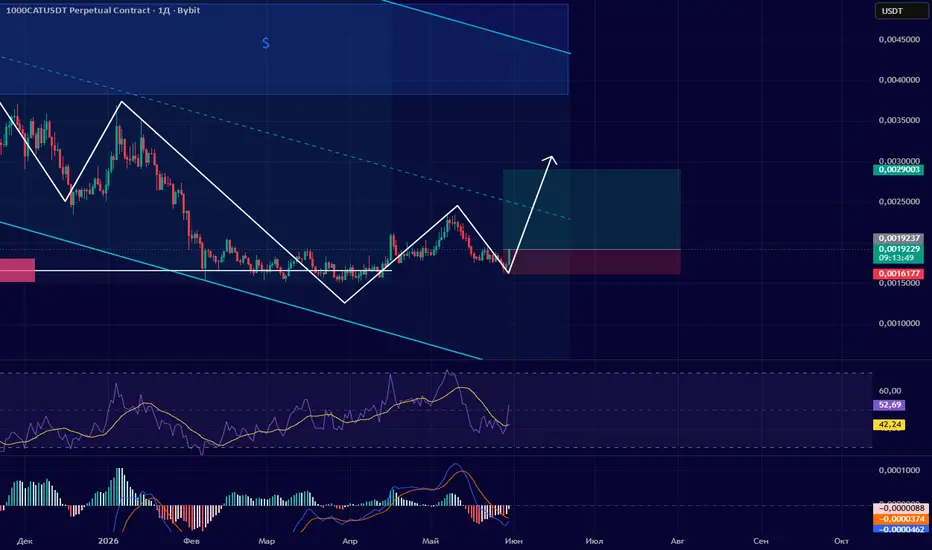Select the orange -0,0000374 signal value tag

[x=900, y=519]
